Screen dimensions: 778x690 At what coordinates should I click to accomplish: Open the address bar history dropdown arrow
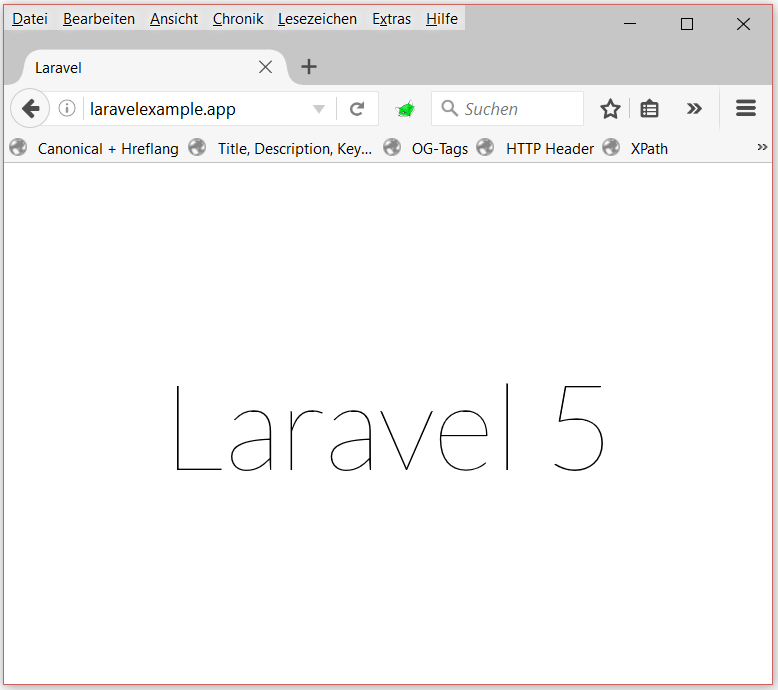pyautogui.click(x=319, y=109)
